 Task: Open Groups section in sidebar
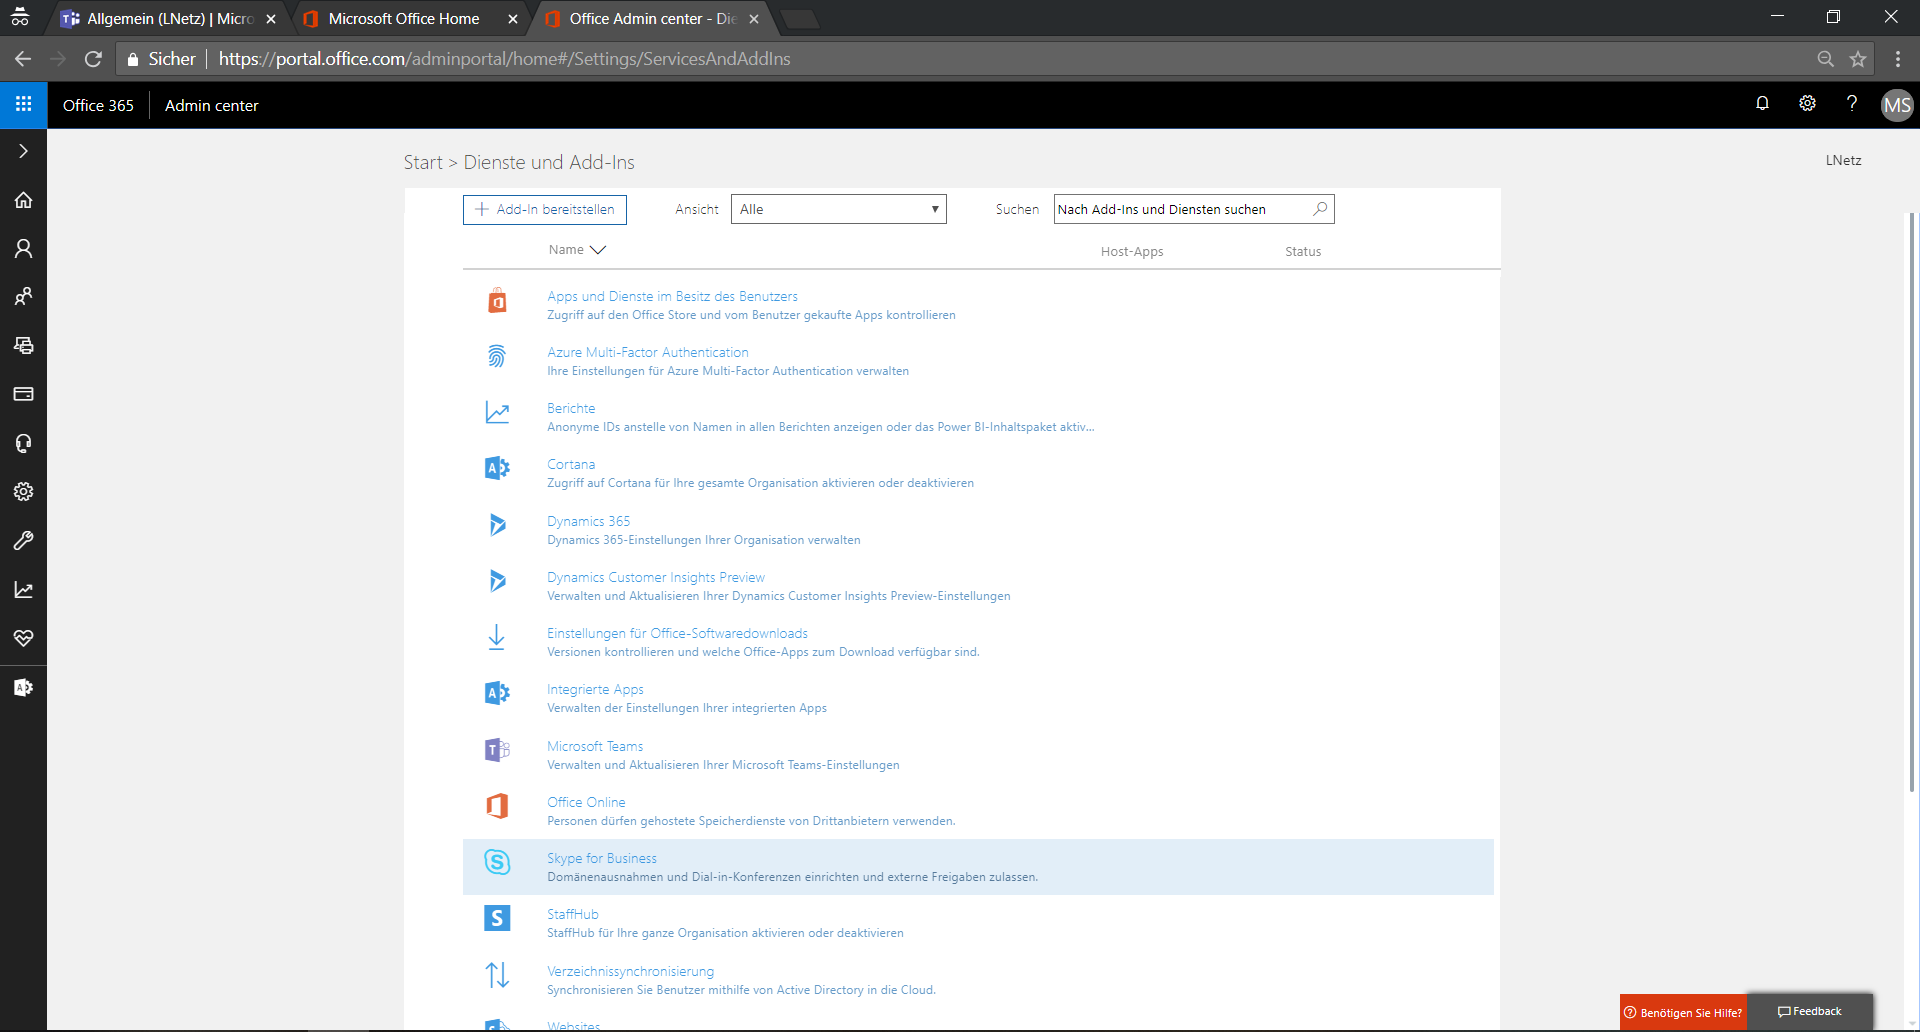[x=23, y=297]
